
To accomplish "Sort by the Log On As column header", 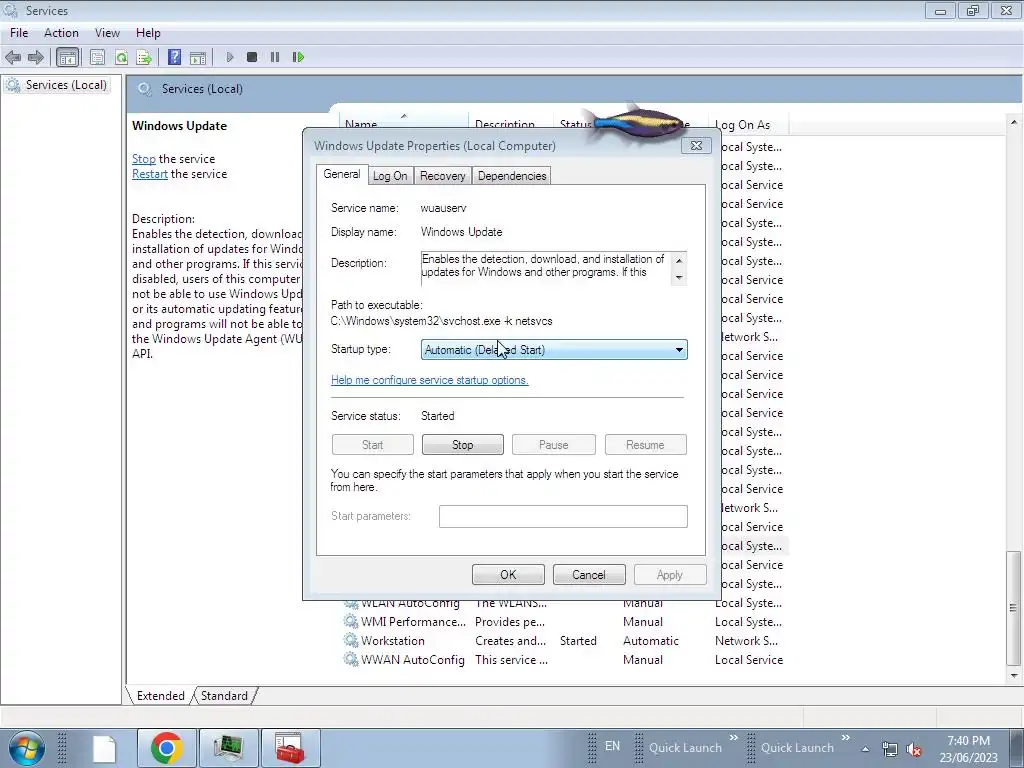I will tap(750, 124).
